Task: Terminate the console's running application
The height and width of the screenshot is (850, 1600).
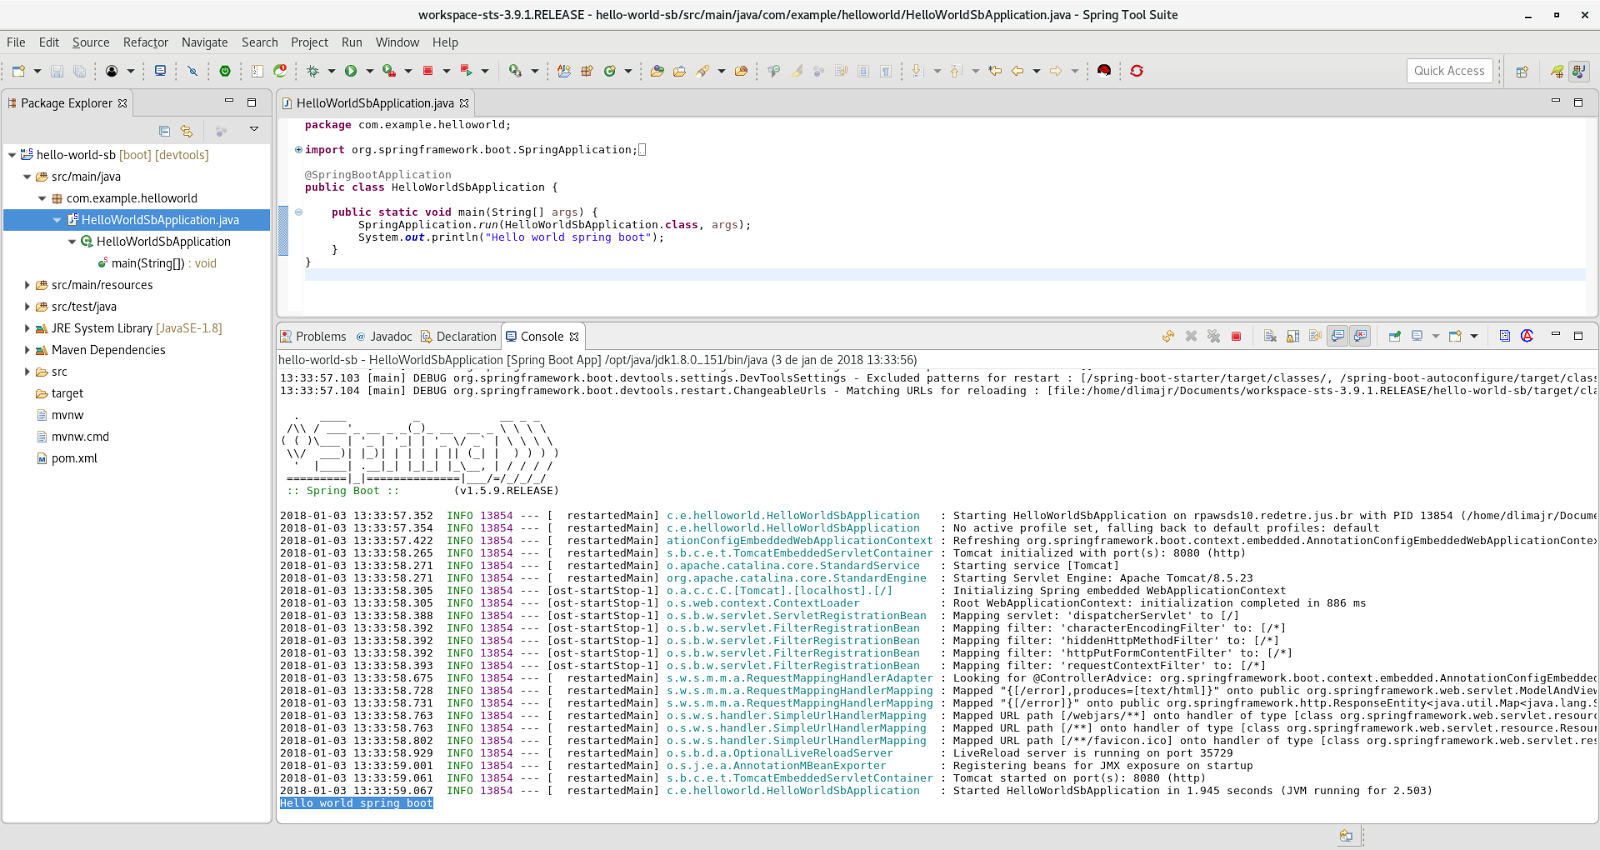Action: (x=1236, y=336)
